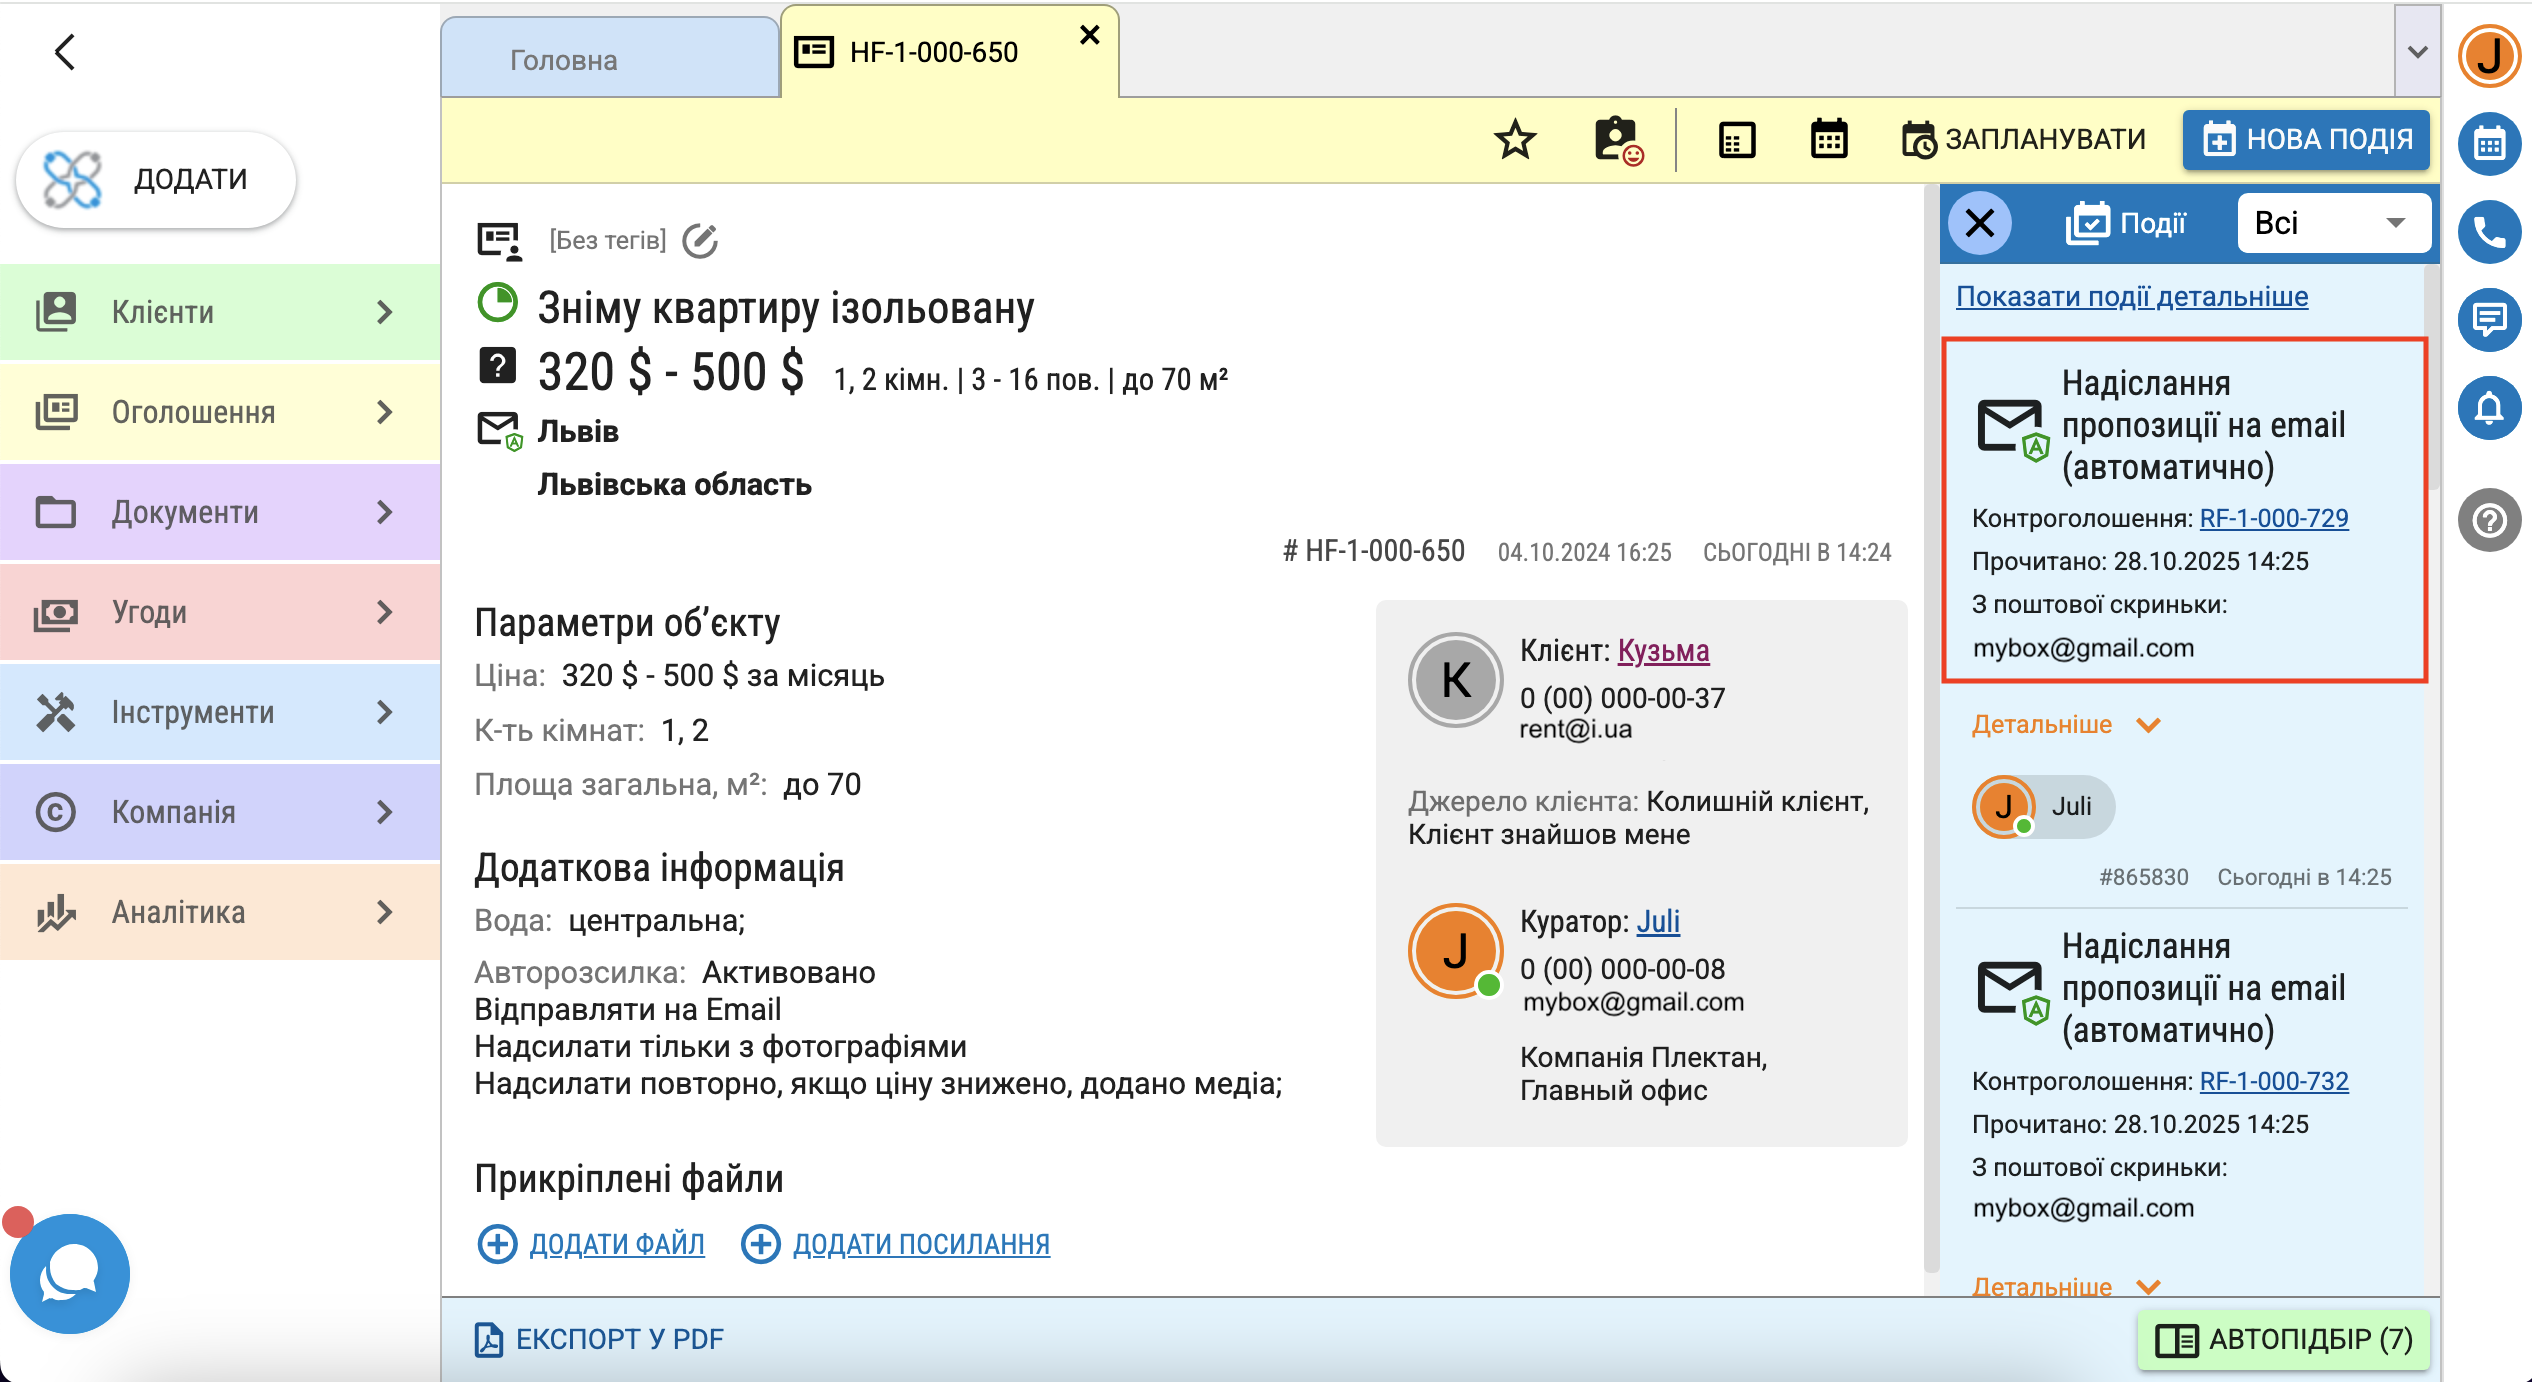
Task: Expand the tabs list chevron
Action: 2417,52
